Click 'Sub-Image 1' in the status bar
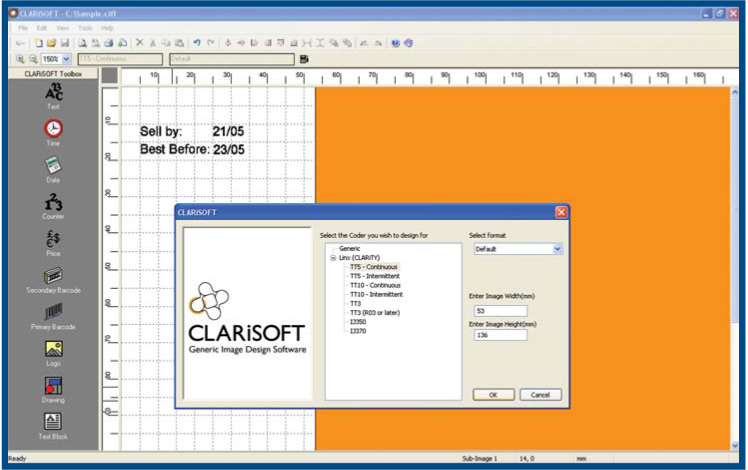 pyautogui.click(x=479, y=459)
